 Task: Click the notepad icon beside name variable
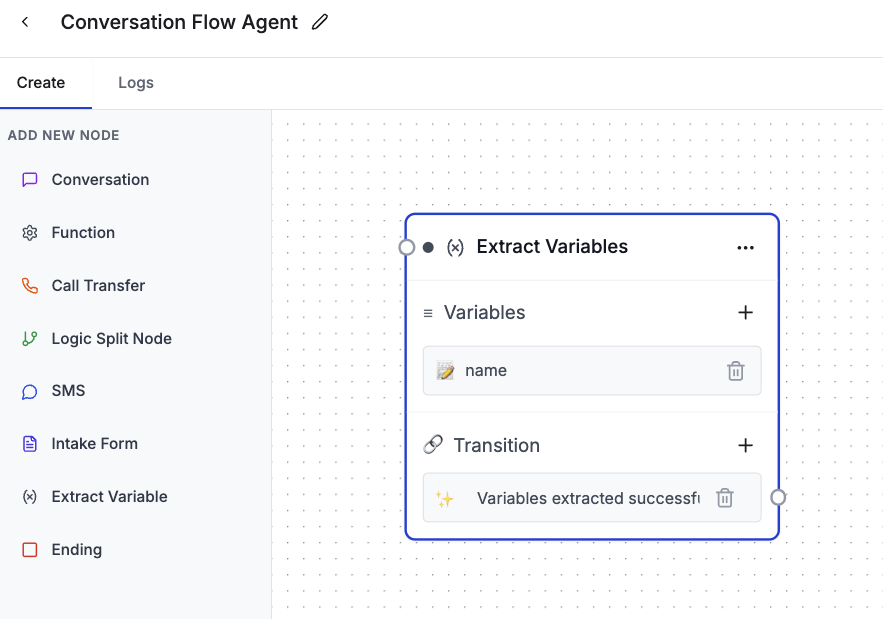445,371
